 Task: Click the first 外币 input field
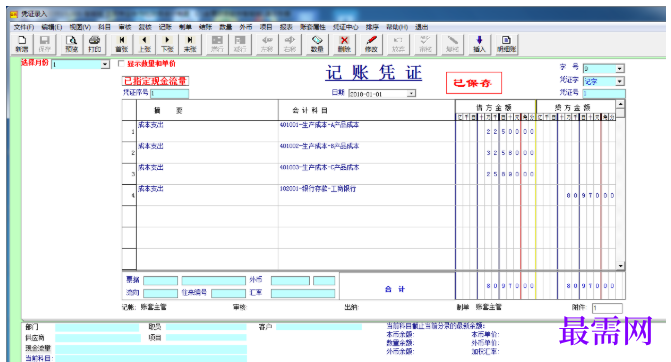(290, 281)
